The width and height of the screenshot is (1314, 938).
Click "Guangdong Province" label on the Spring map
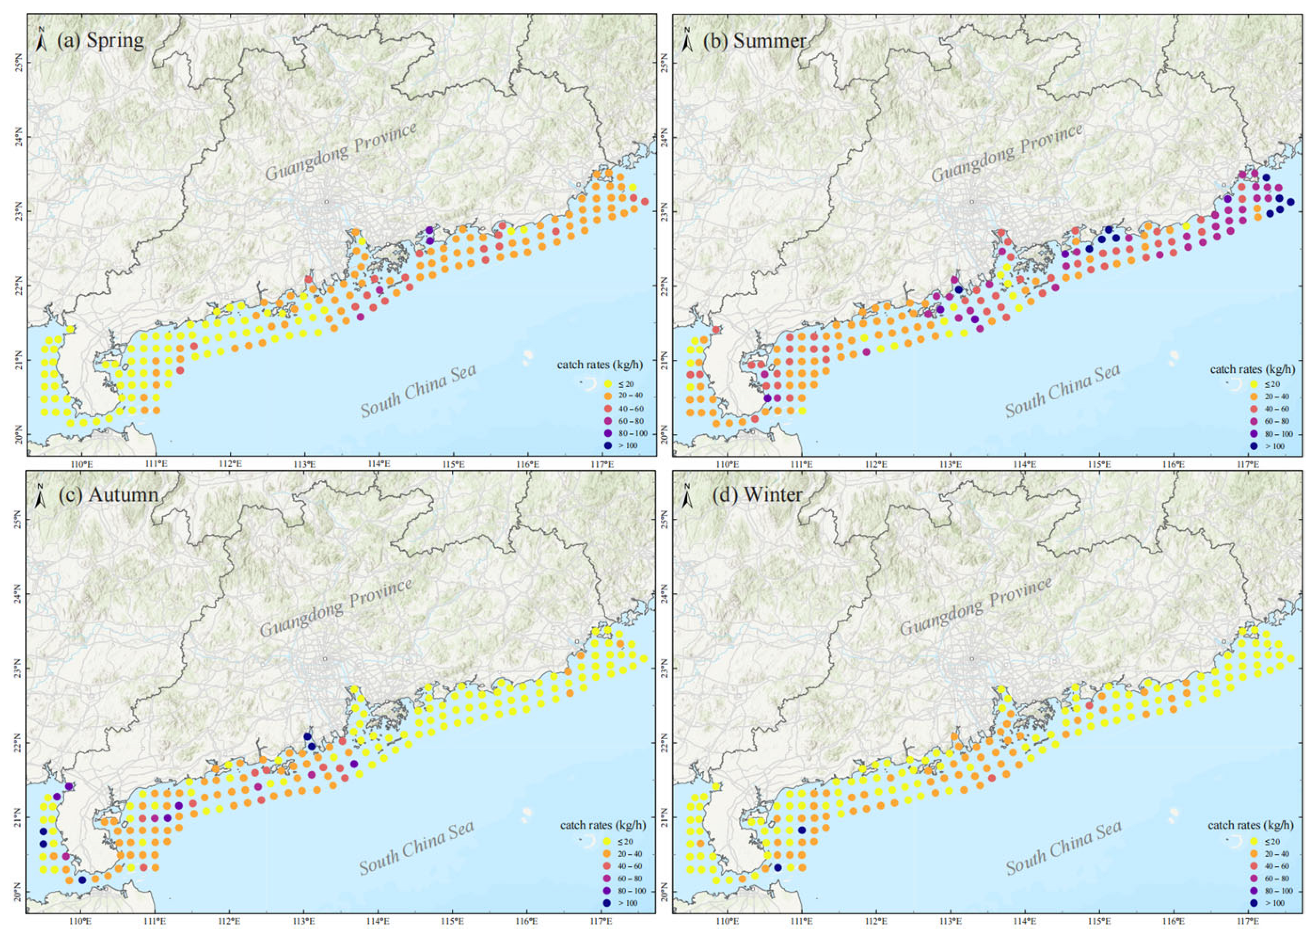[x=340, y=152]
